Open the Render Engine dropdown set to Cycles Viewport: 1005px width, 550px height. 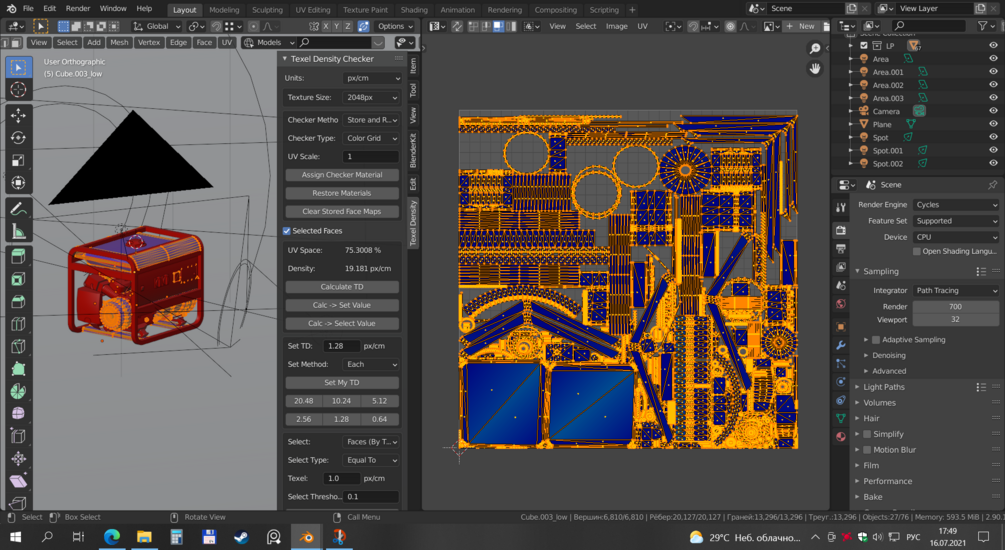(x=955, y=205)
